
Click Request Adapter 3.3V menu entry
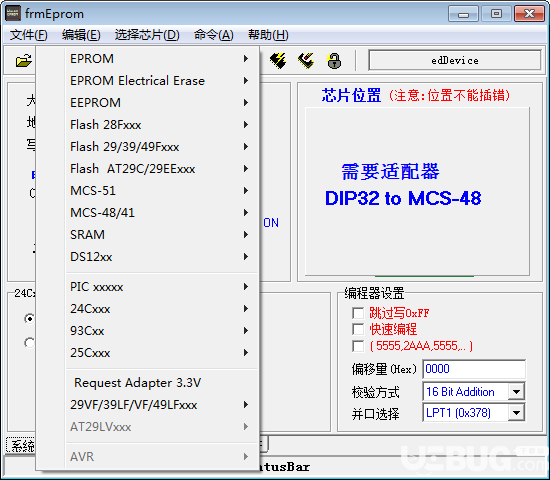click(x=161, y=382)
